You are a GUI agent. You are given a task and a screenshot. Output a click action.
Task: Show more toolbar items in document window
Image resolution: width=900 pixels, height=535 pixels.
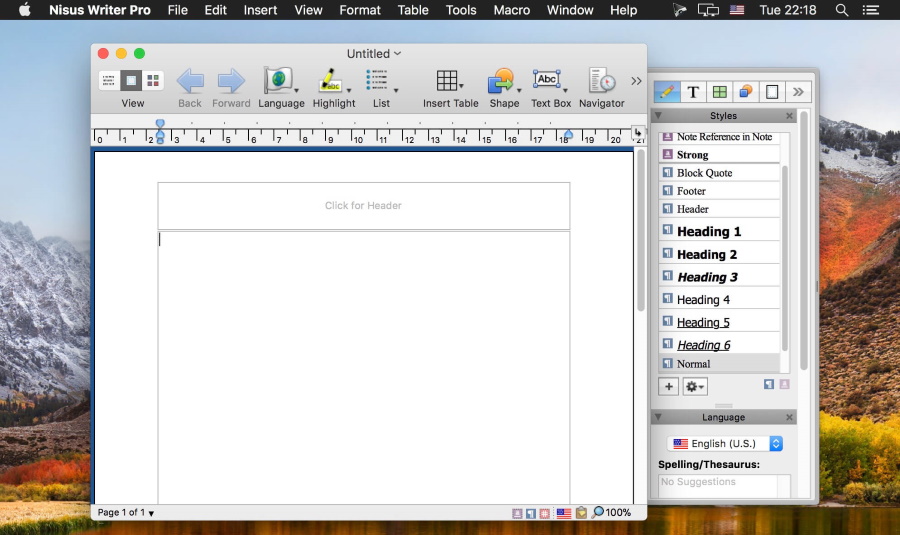coord(636,81)
